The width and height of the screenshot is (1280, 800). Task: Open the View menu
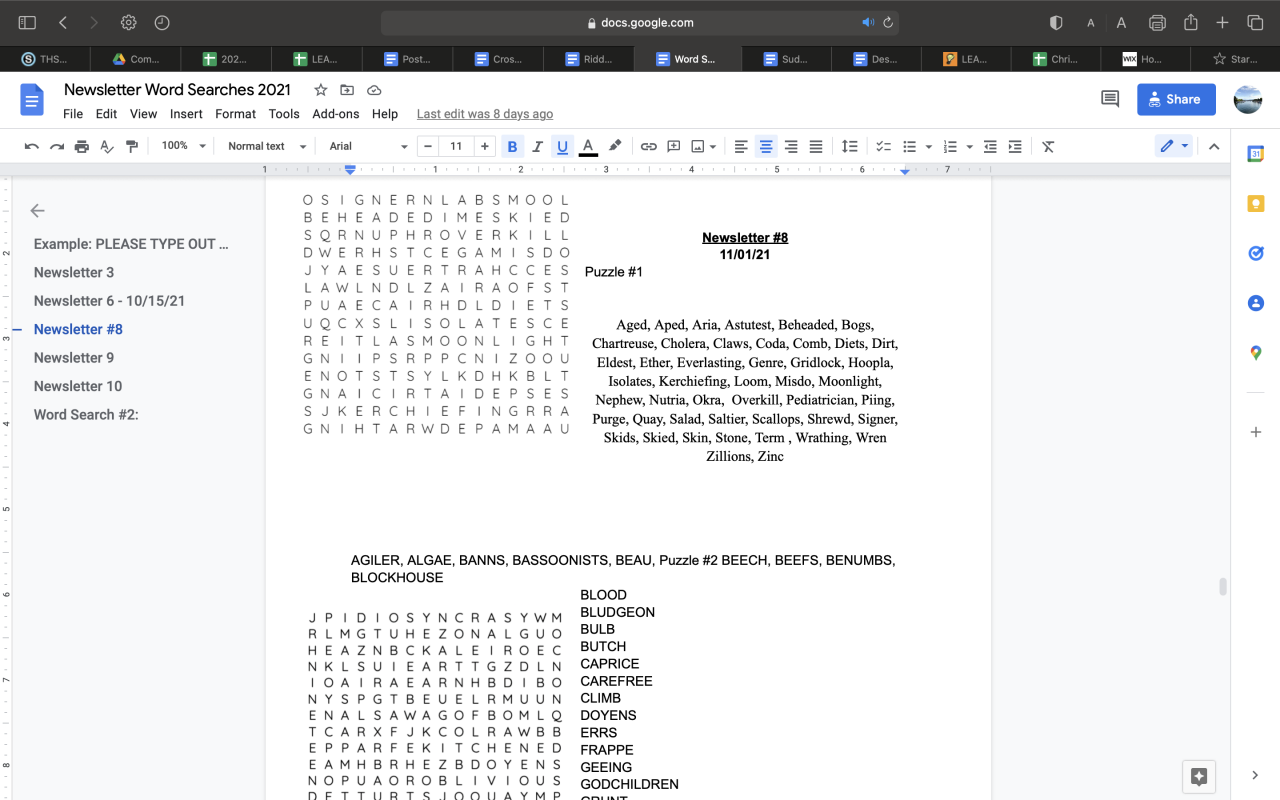point(143,114)
